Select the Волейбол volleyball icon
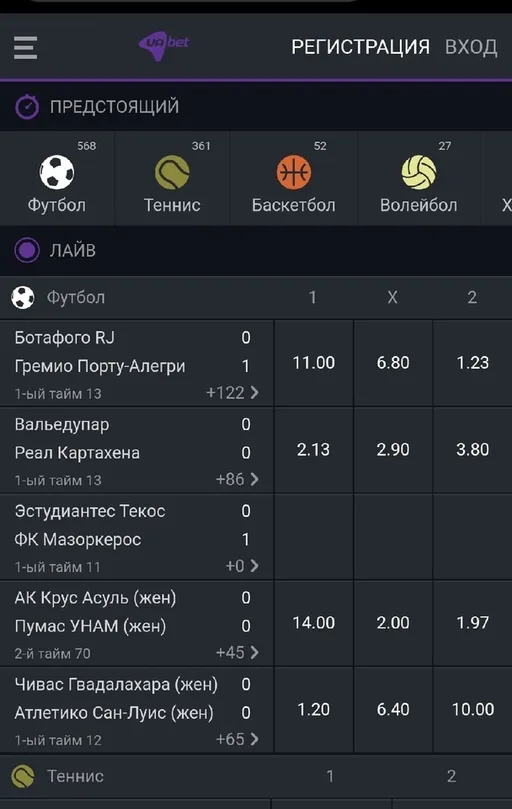This screenshot has height=809, width=512. pos(419,172)
